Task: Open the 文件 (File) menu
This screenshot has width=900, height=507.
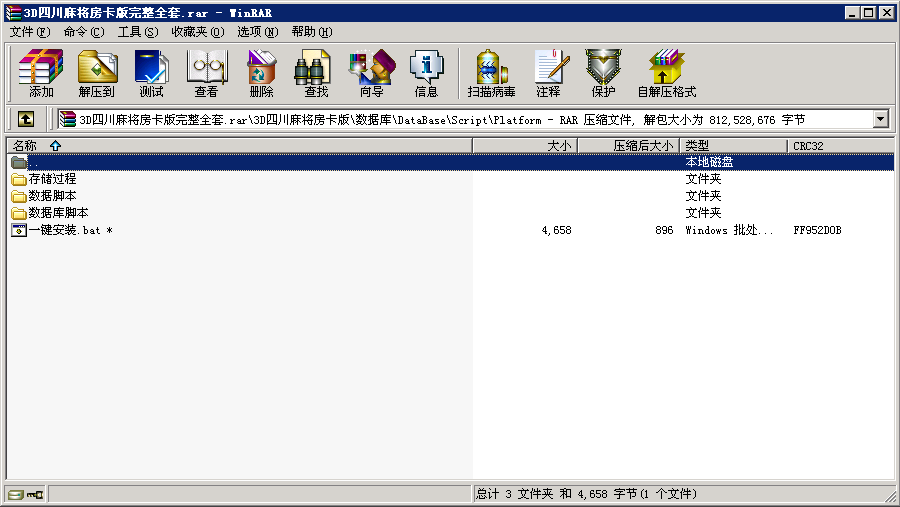Action: (30, 32)
